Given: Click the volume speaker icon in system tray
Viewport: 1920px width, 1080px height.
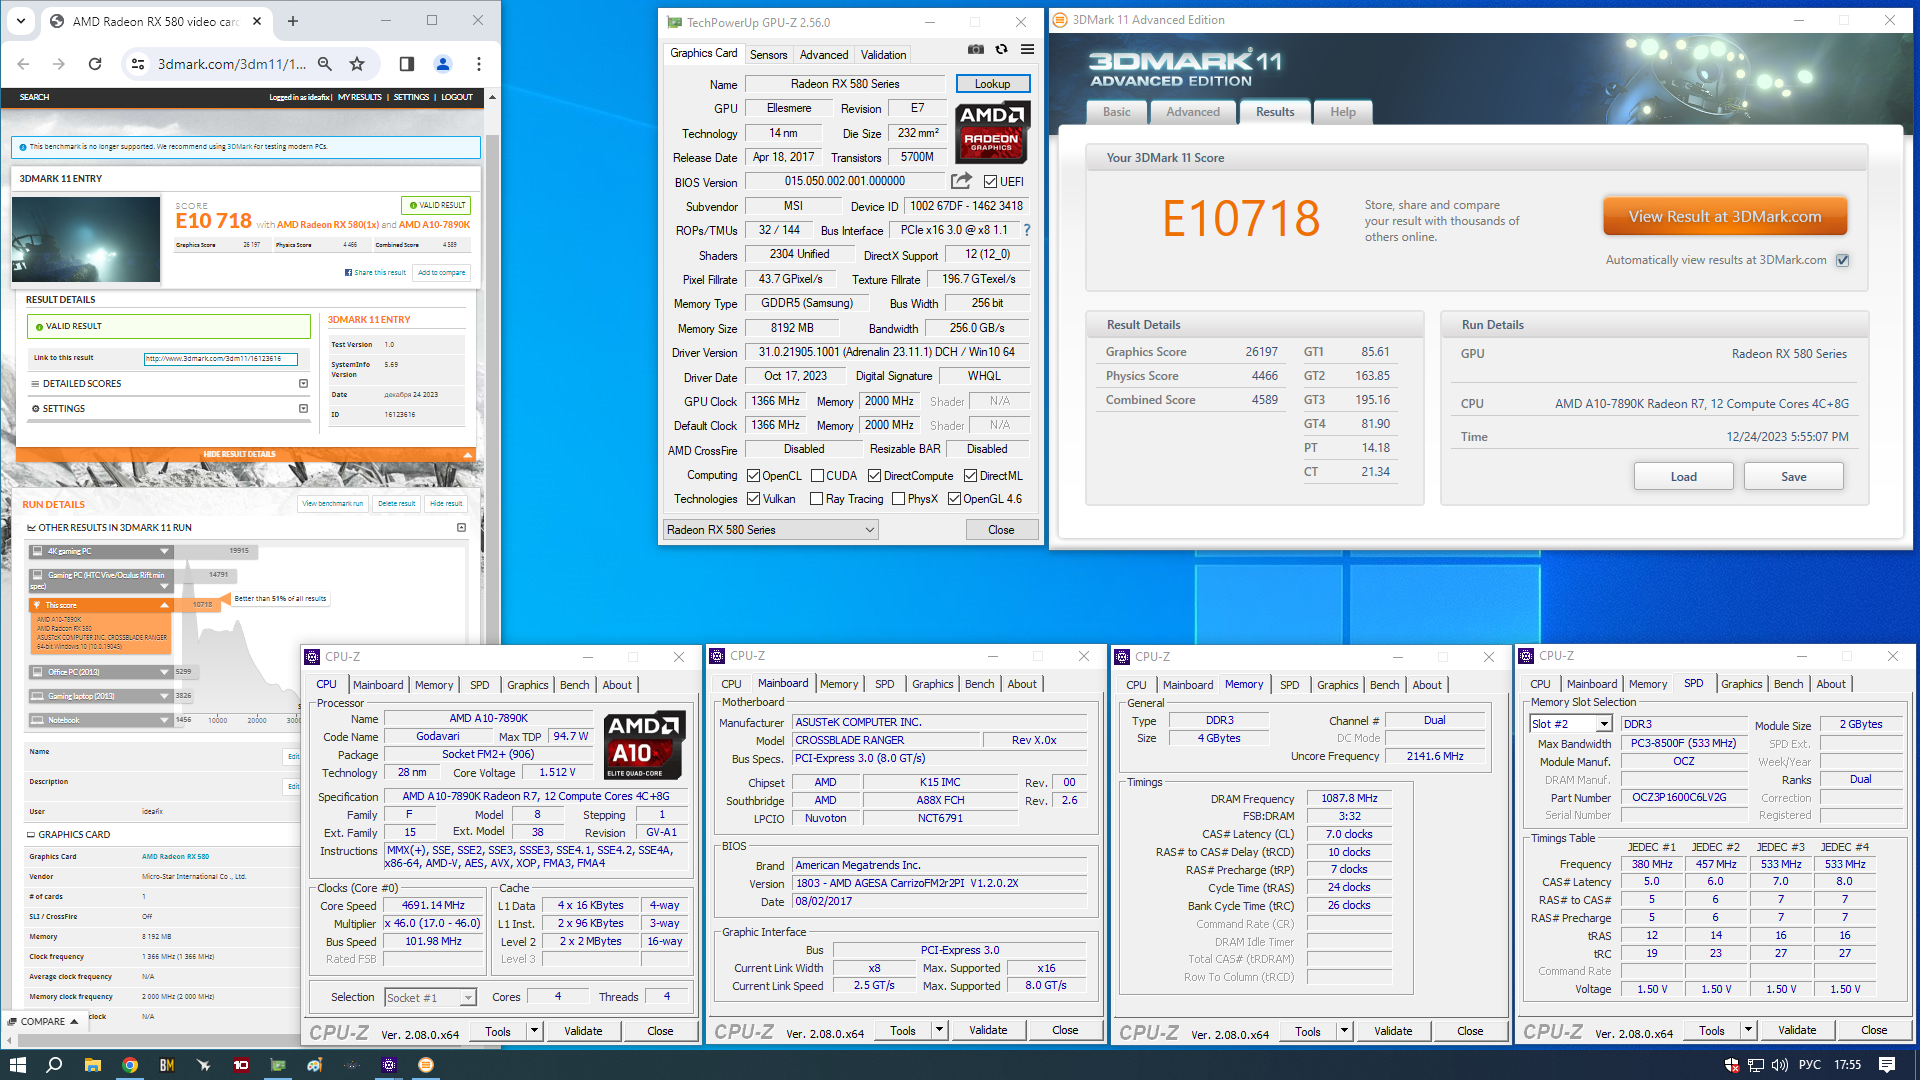Looking at the screenshot, I should [x=1781, y=1065].
